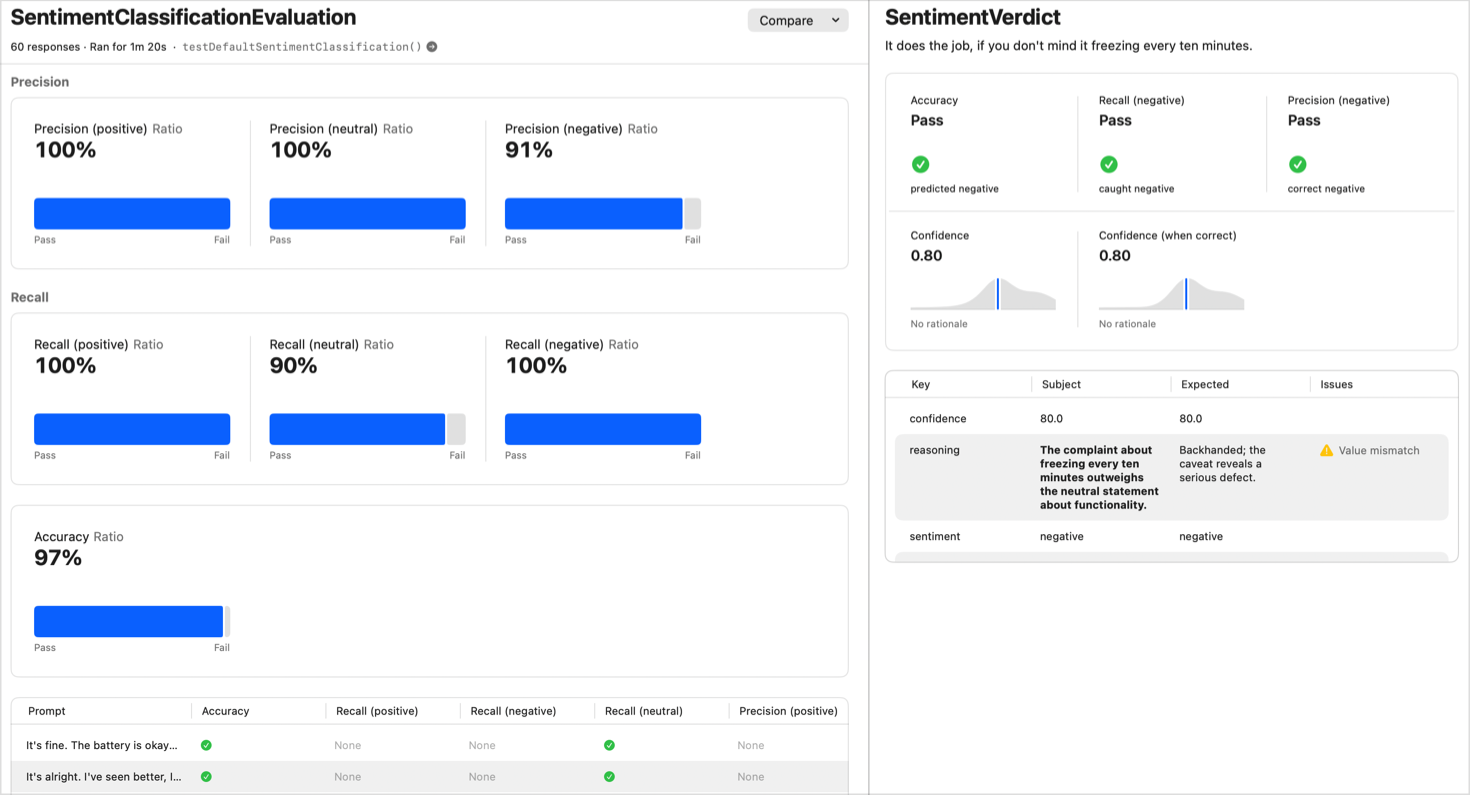Screen dimensions: 1470x795
Task: Click the Precision (negative) 91% bar
Action: [603, 214]
